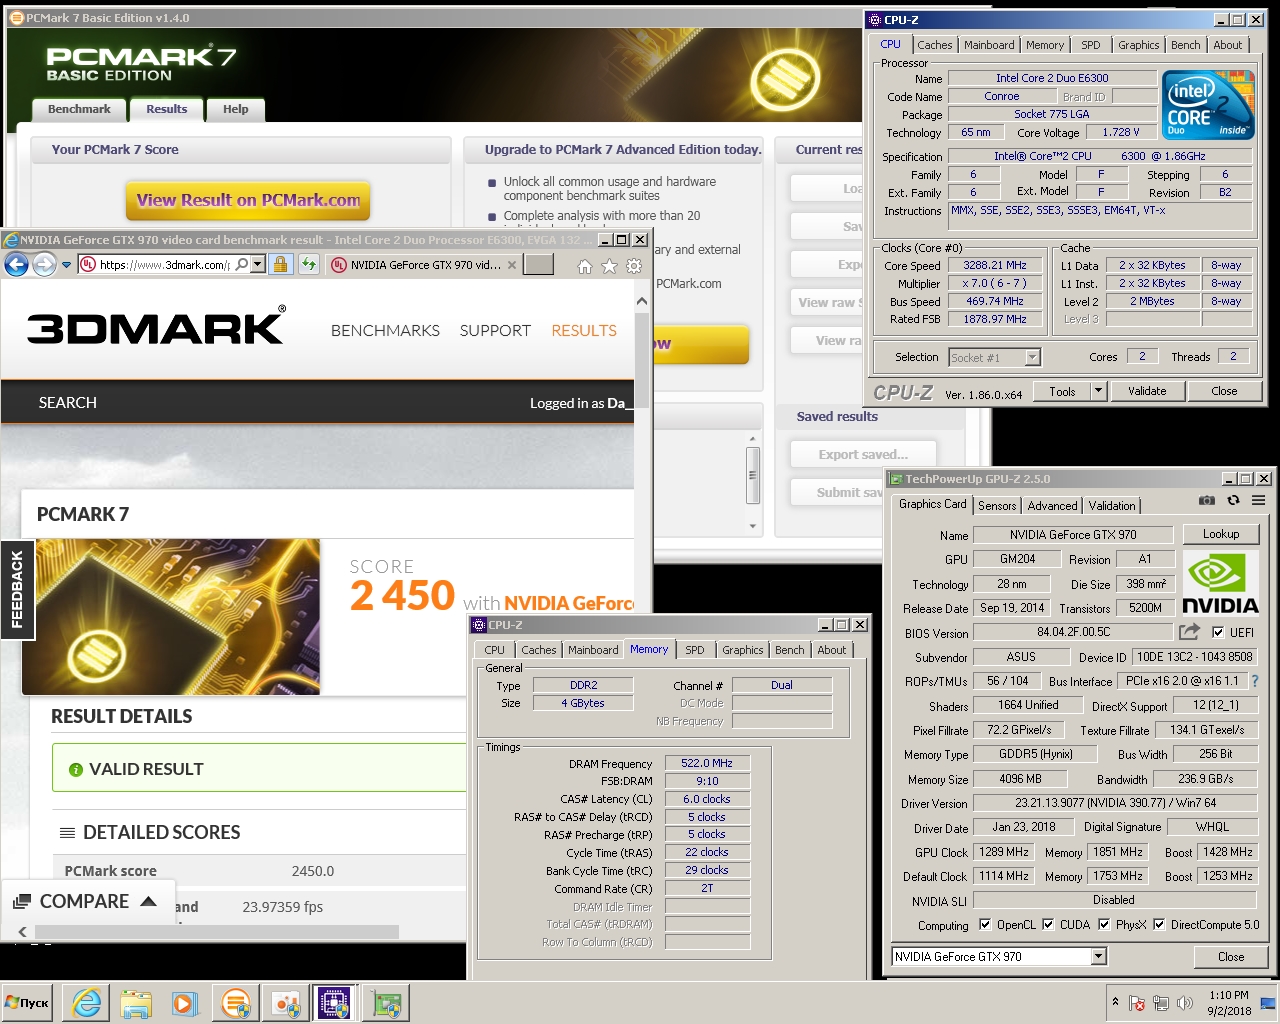
Task: Click RESULTS in 3DMark navigation
Action: pyautogui.click(x=584, y=330)
